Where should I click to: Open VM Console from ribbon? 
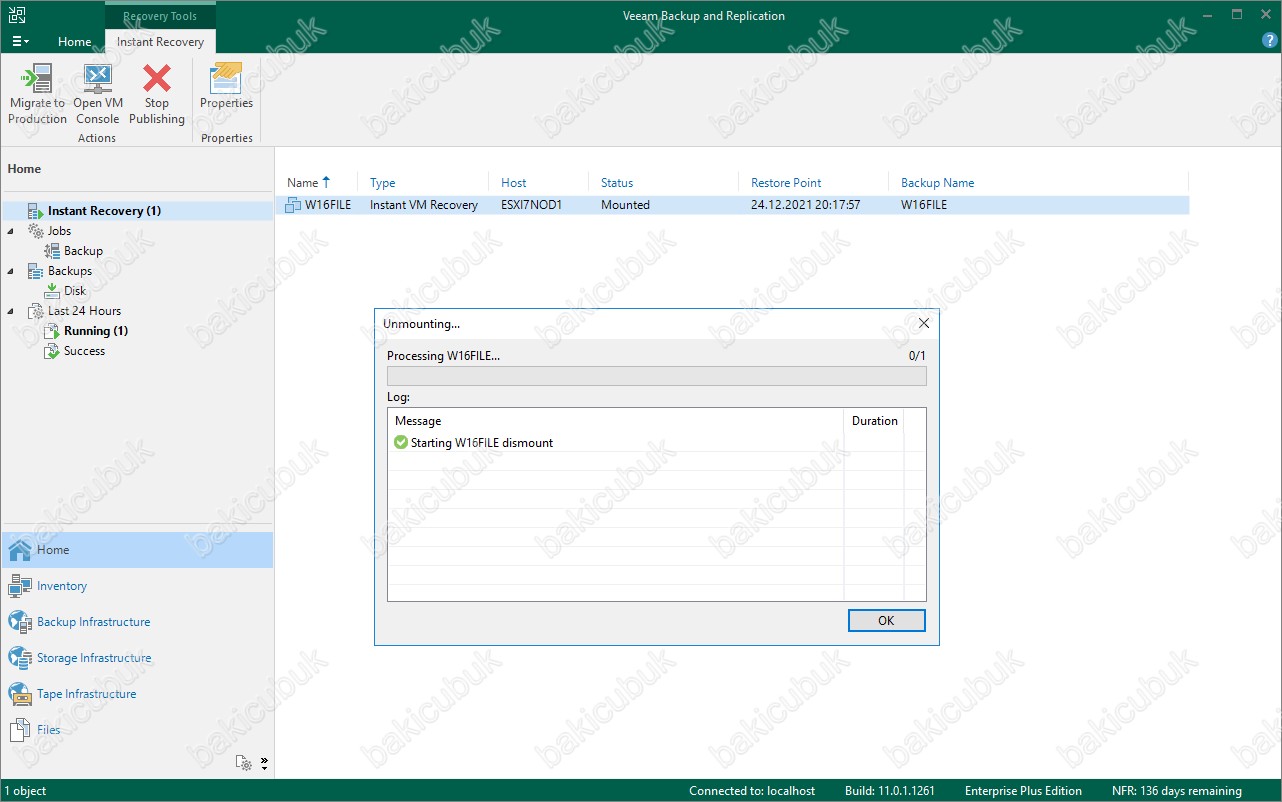coord(98,95)
